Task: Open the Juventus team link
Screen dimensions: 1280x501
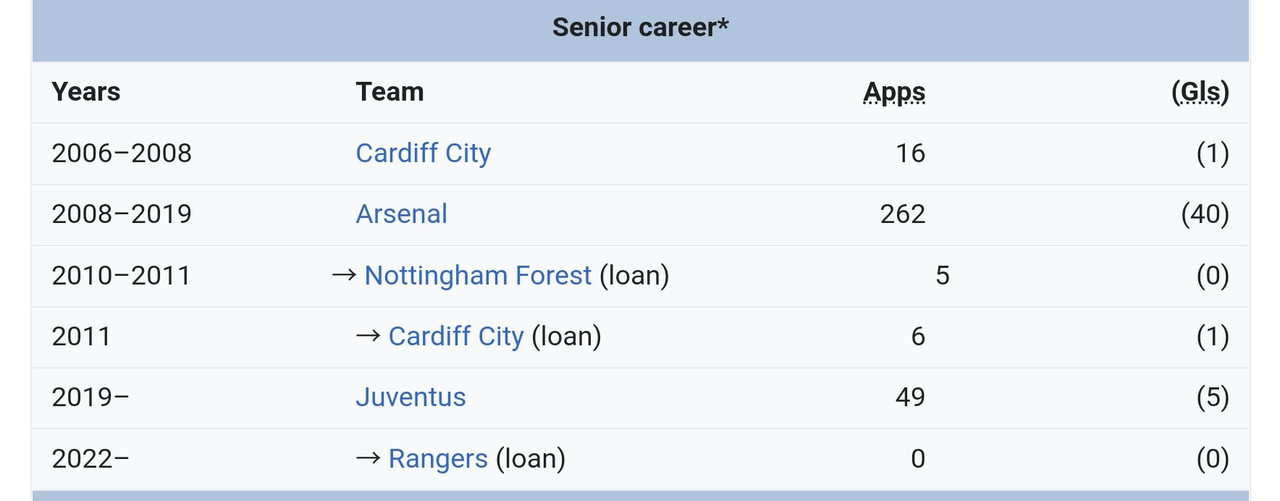Action: click(410, 397)
